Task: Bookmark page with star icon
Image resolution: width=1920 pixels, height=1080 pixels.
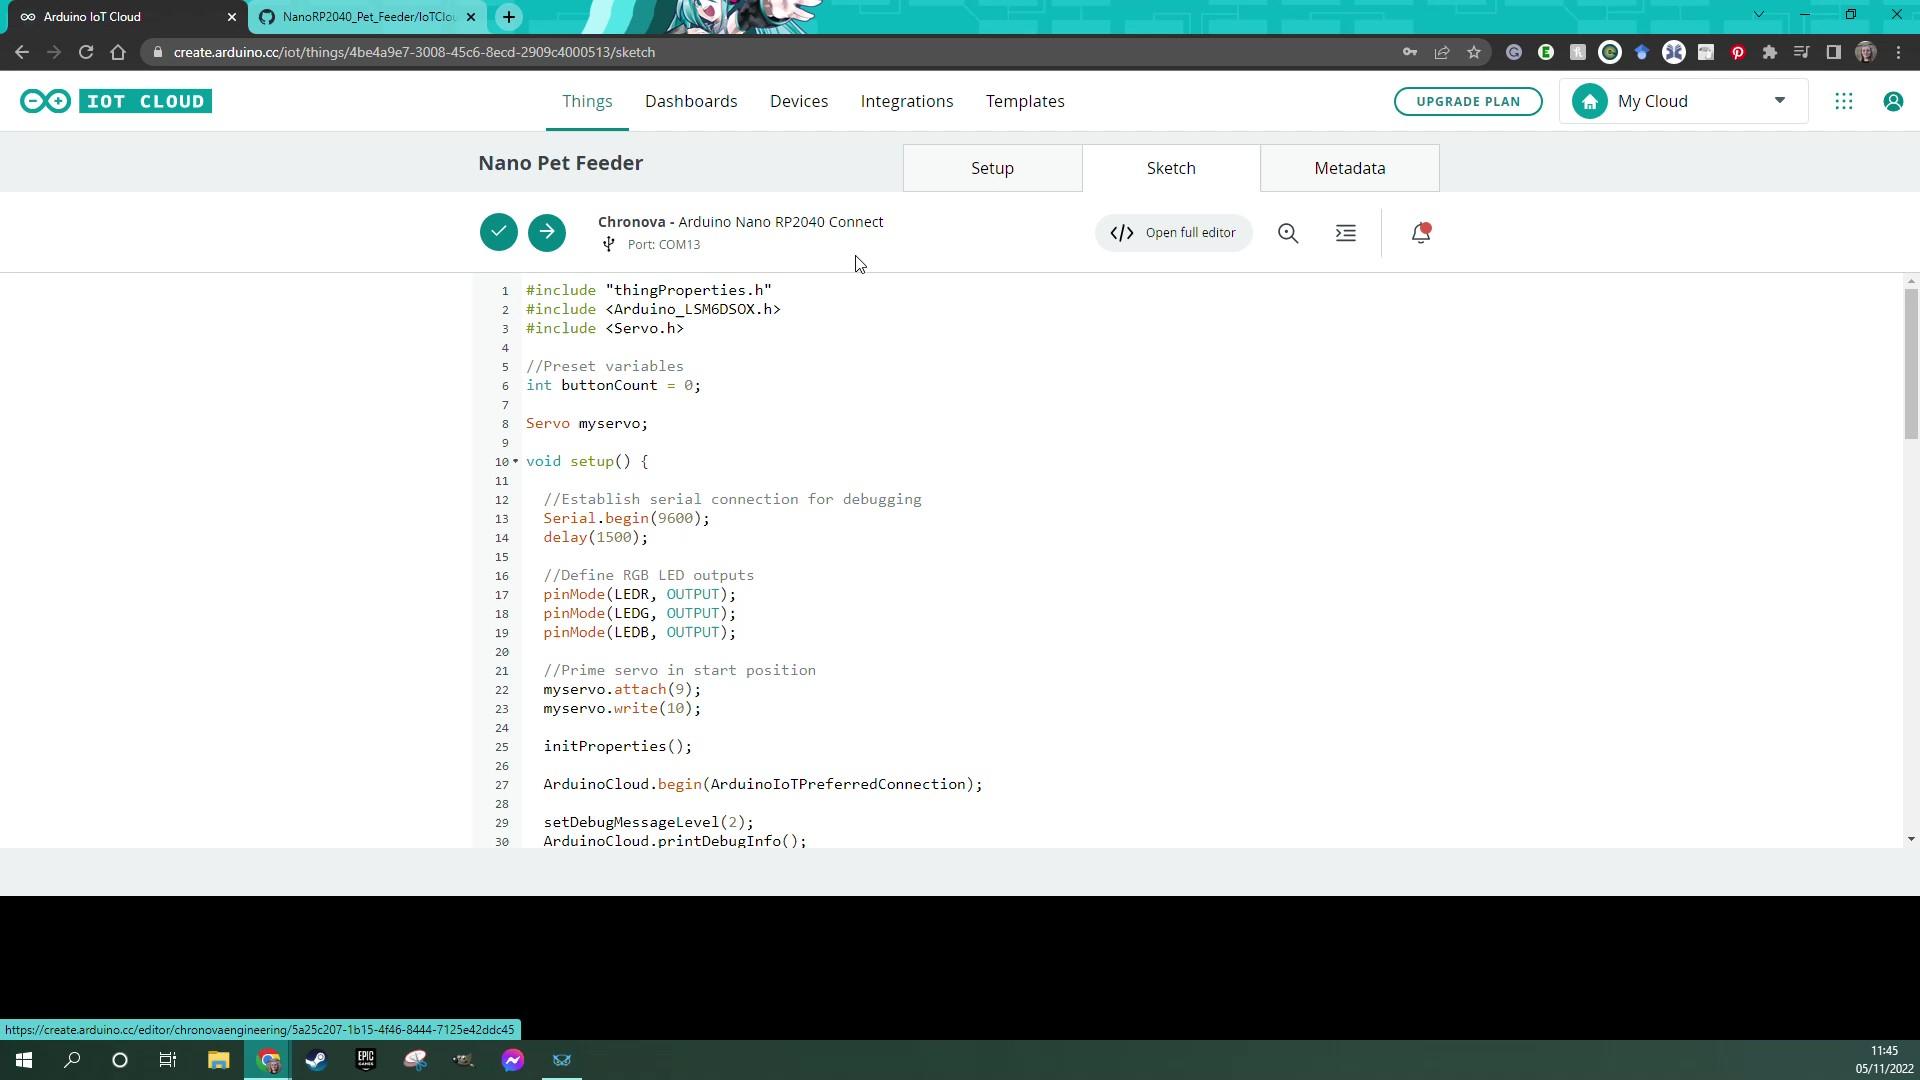Action: [x=1474, y=52]
